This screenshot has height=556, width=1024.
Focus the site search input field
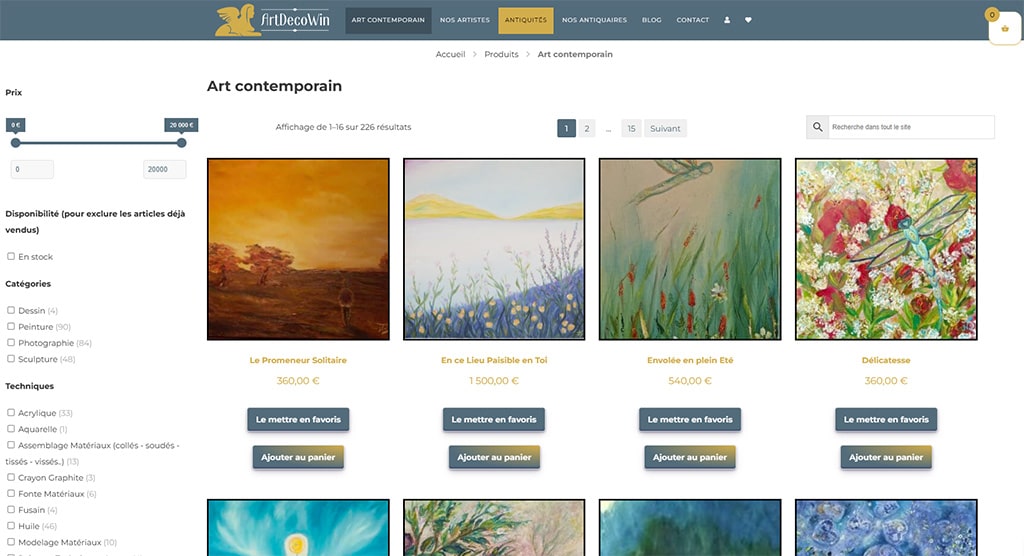[911, 127]
